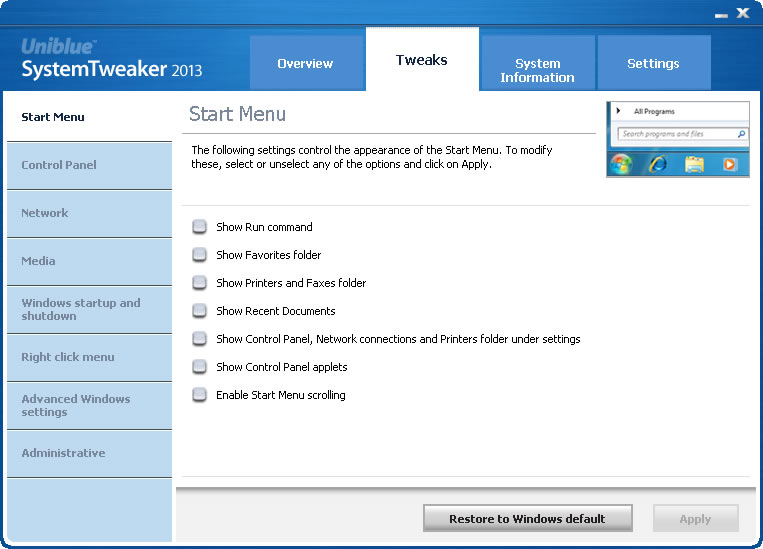Open the Network tweaks category
Viewport: 763px width, 549px height.
[x=90, y=214]
